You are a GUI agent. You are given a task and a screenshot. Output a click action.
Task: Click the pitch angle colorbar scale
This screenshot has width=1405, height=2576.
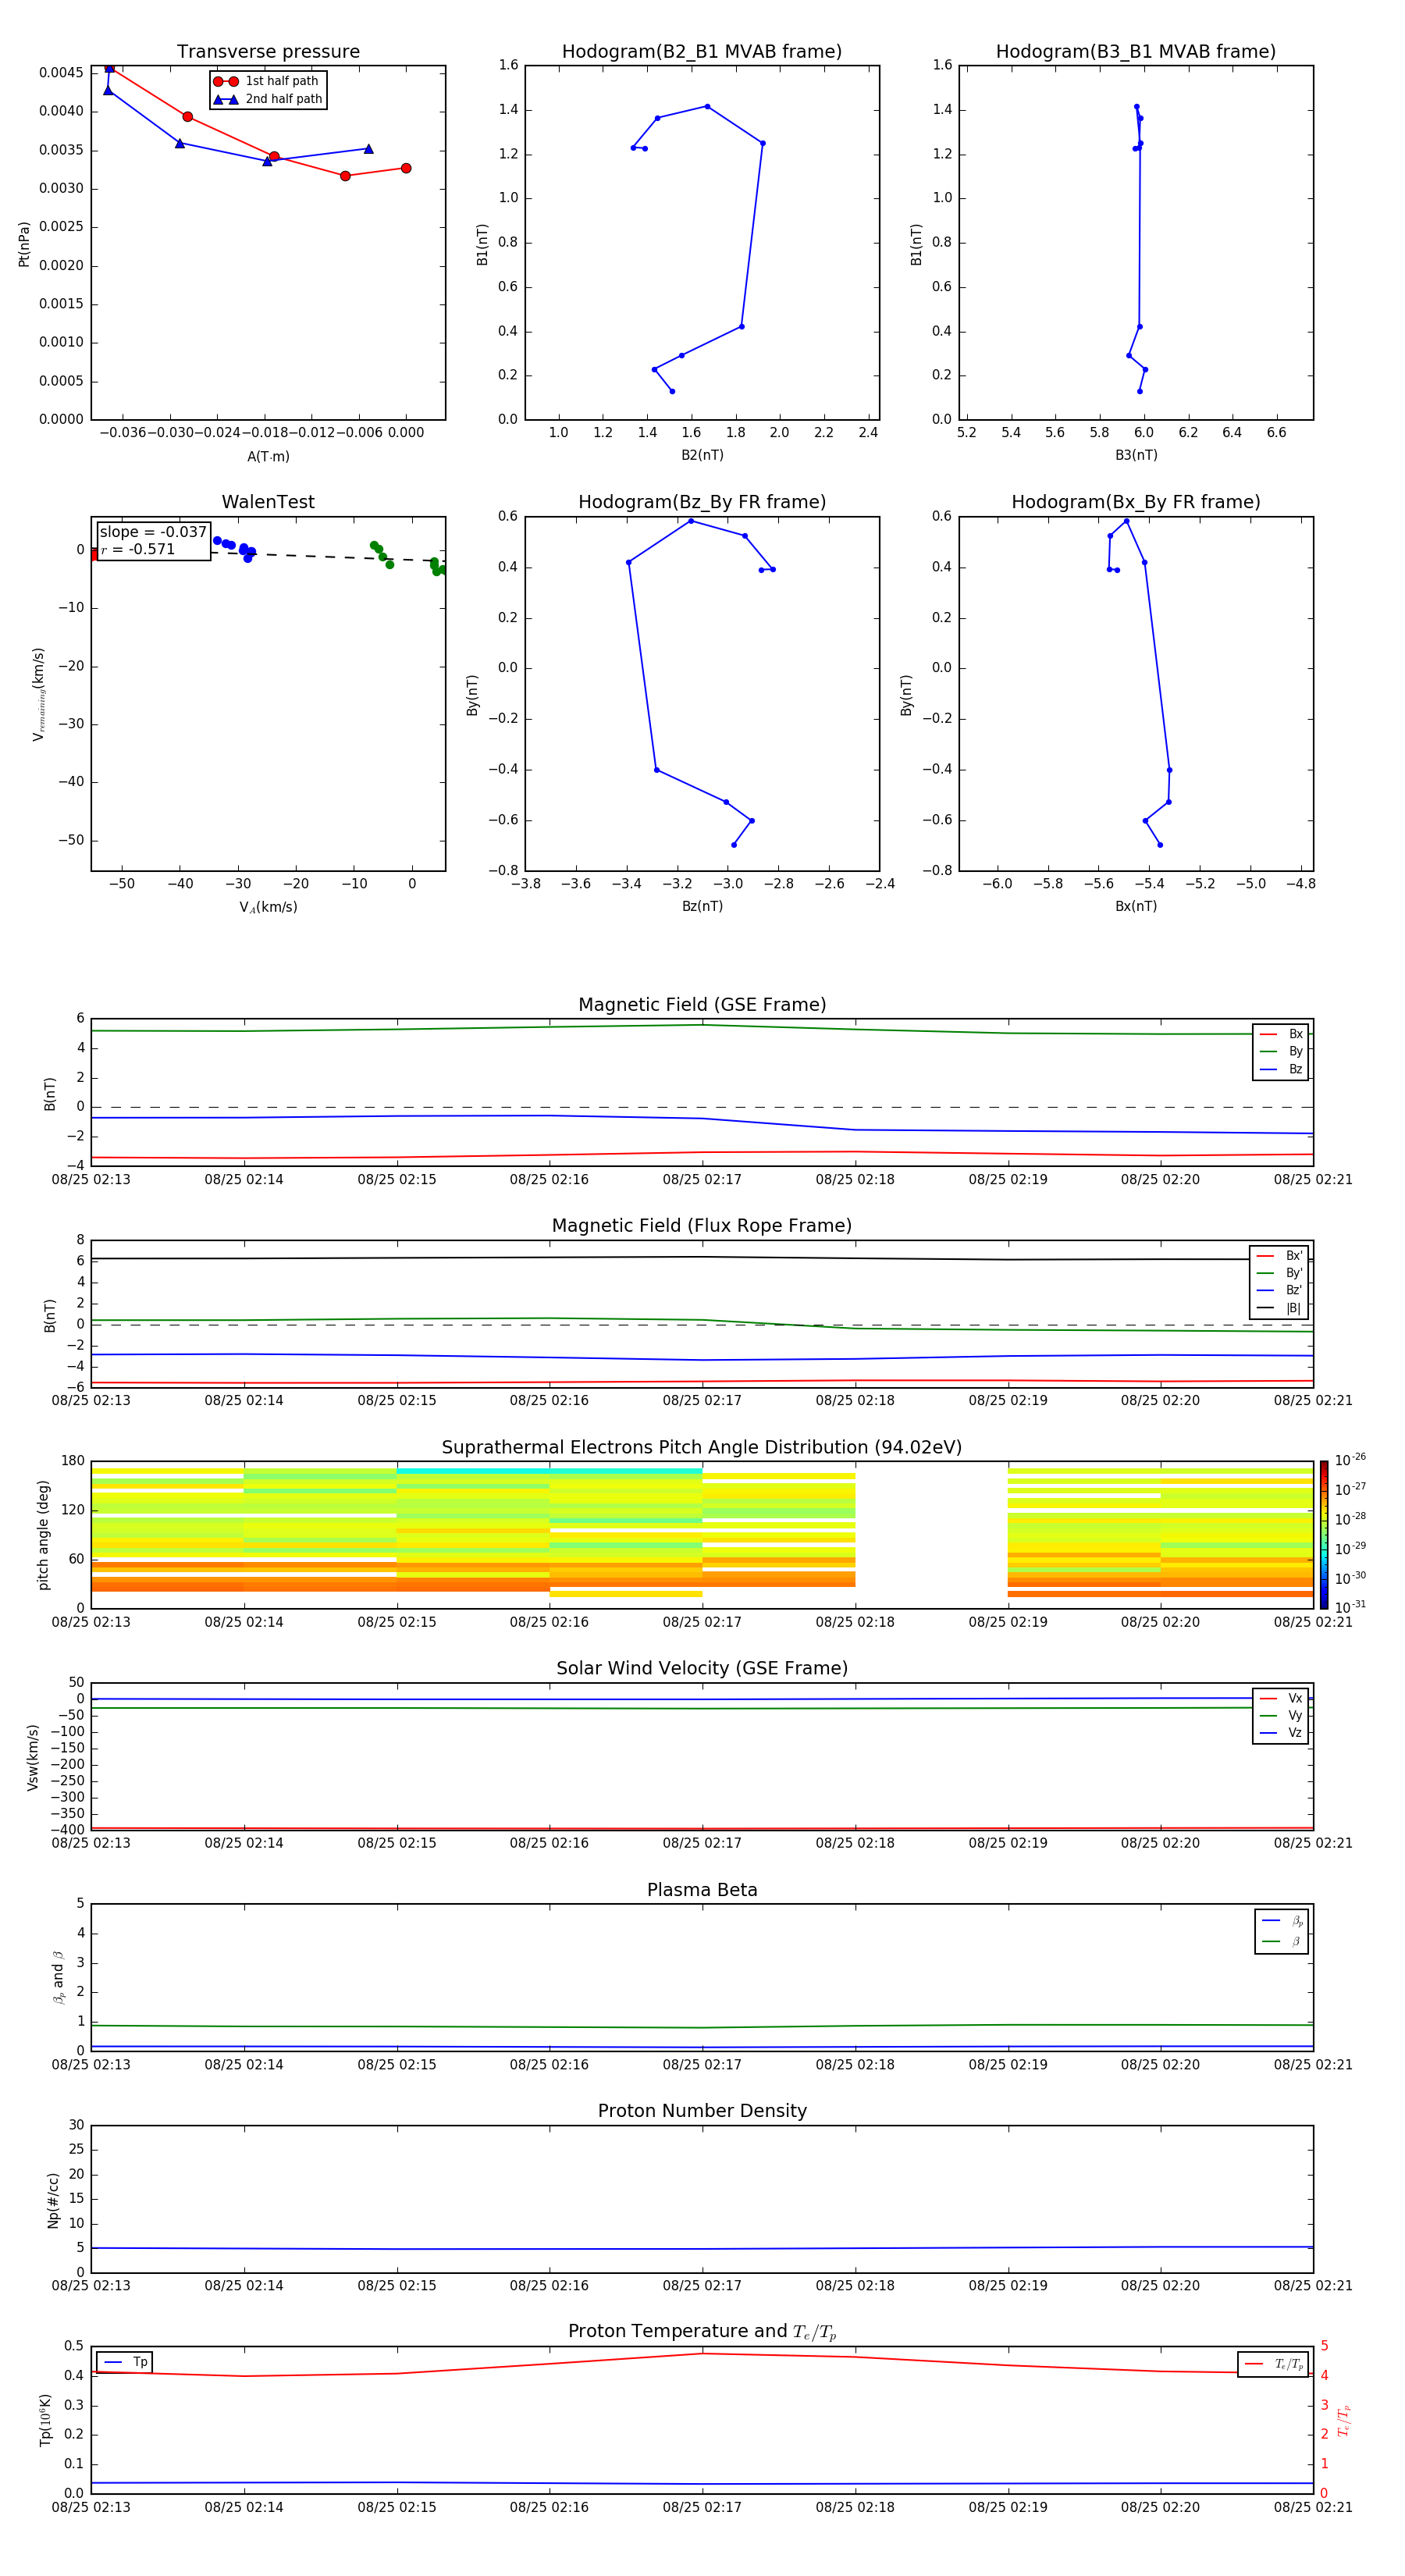click(1324, 1535)
